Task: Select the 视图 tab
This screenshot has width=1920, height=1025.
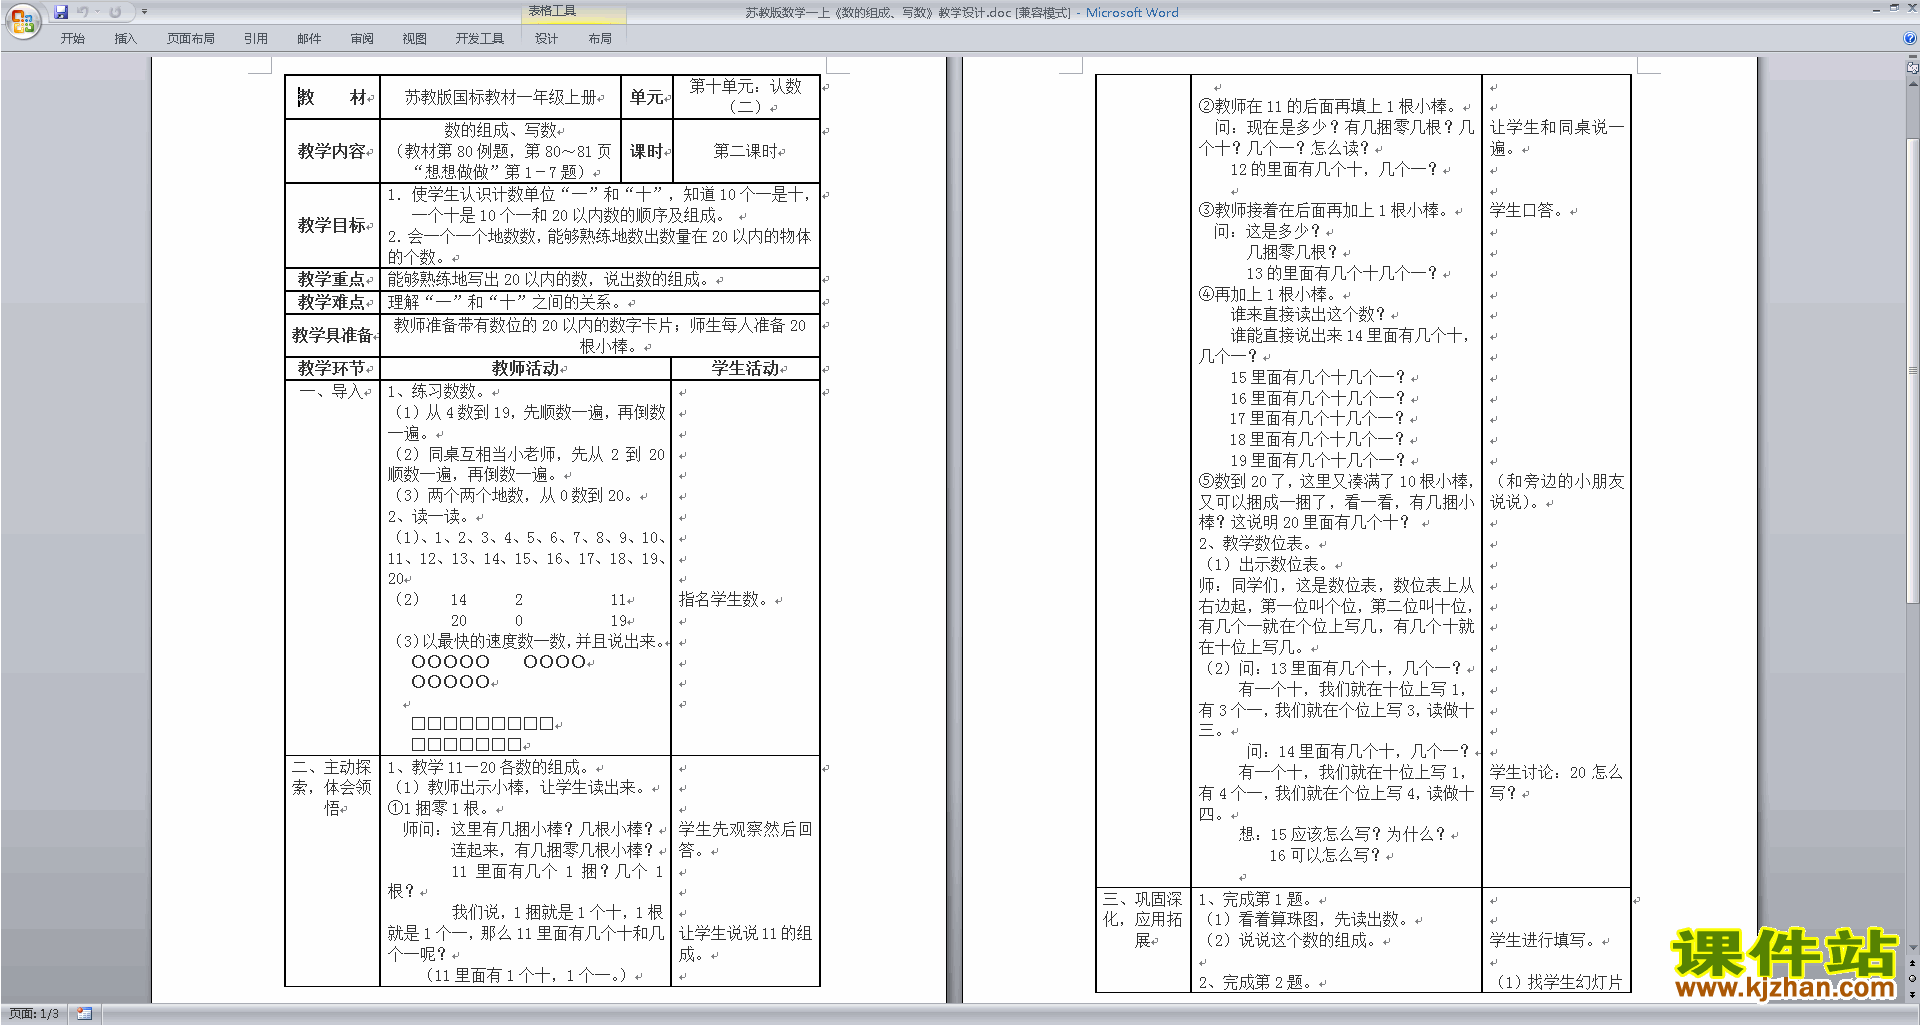Action: click(415, 38)
